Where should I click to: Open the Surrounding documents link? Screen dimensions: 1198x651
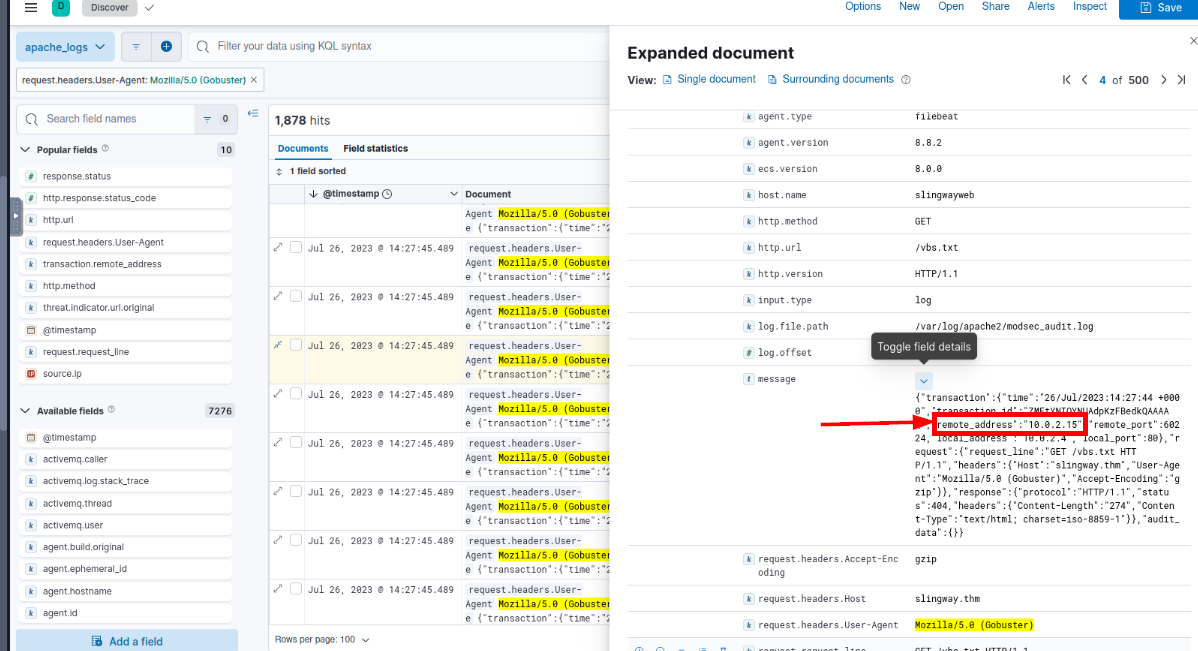838,79
